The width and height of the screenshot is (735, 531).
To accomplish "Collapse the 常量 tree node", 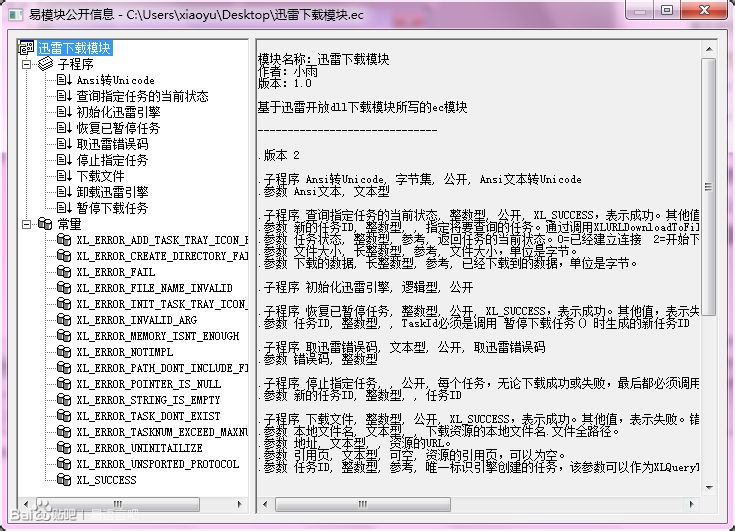I will pyautogui.click(x=27, y=224).
